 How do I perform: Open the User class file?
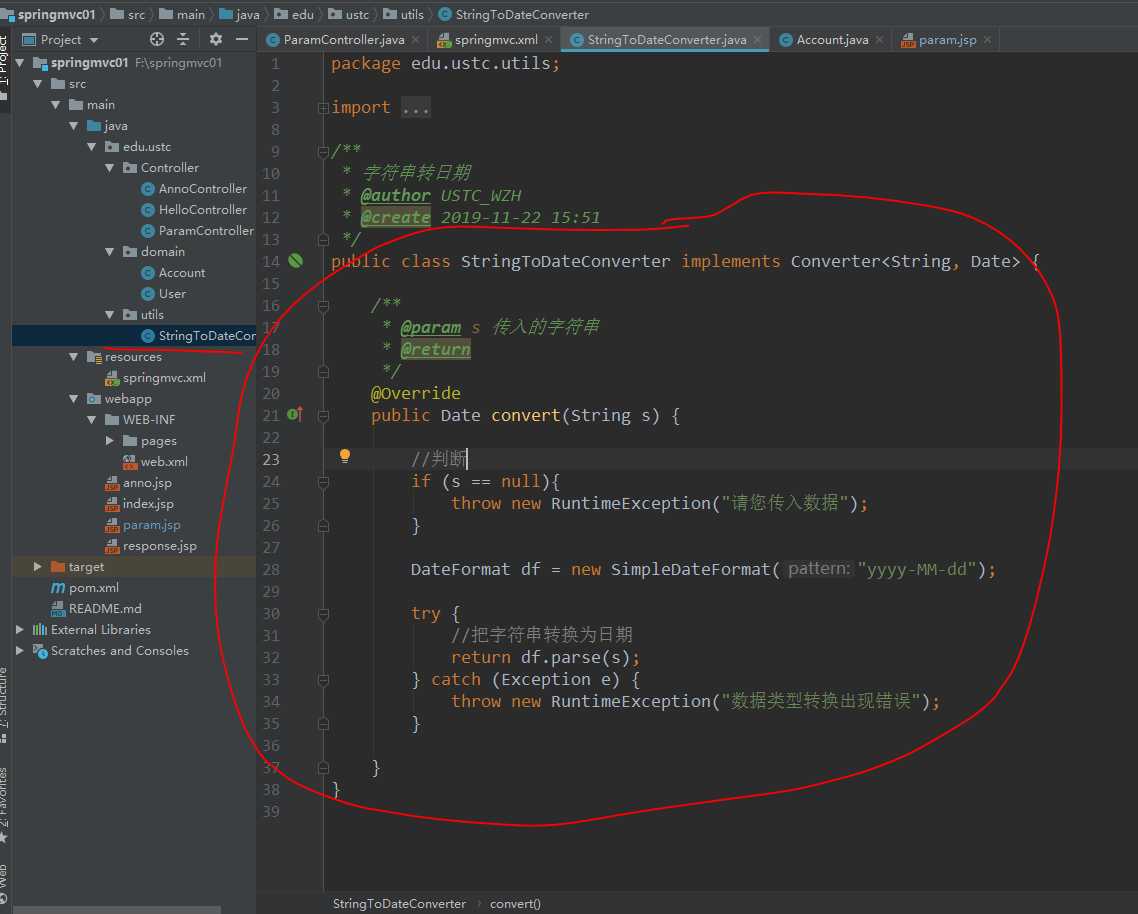(163, 294)
